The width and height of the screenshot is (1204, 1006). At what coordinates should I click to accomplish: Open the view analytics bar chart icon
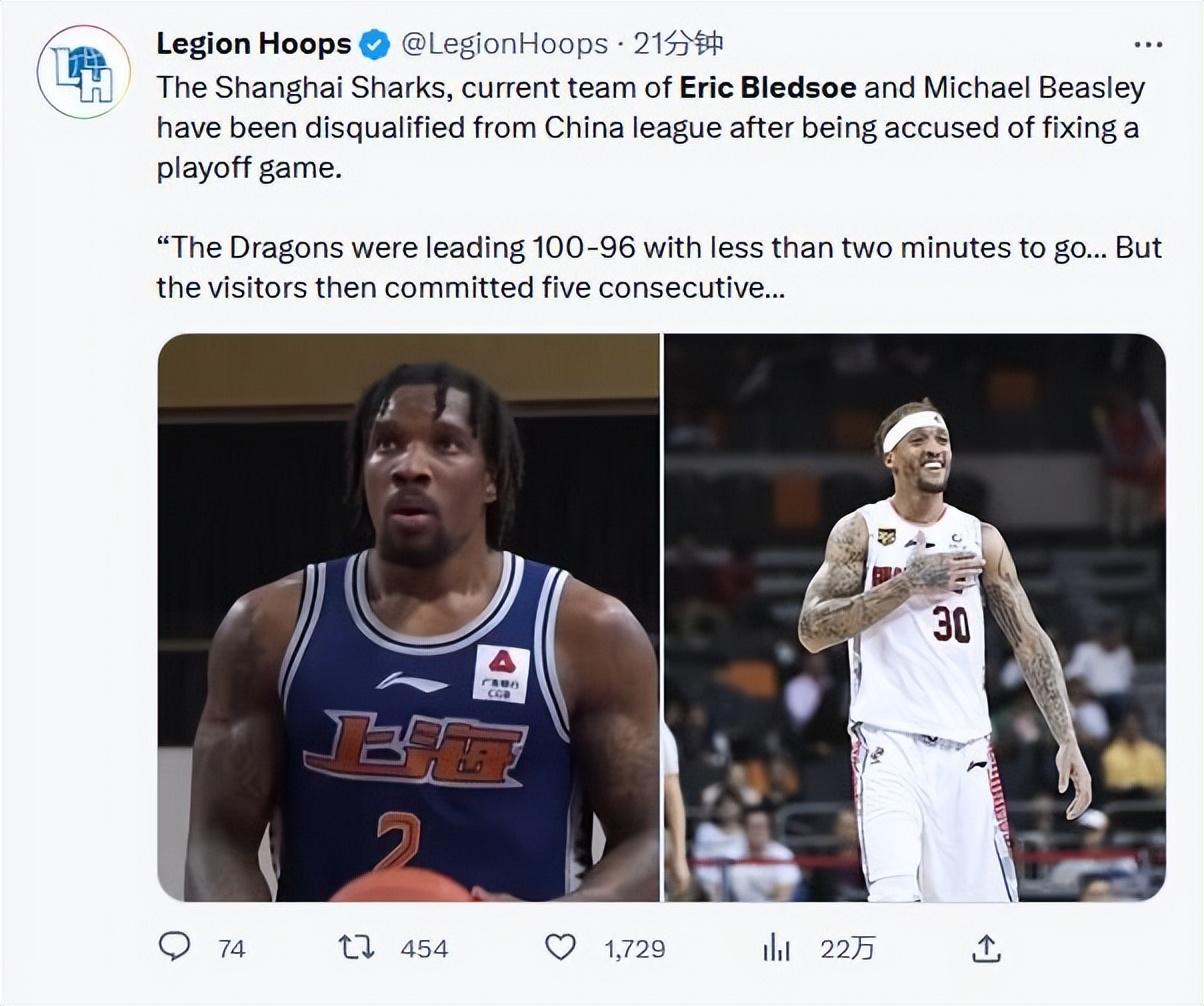pyautogui.click(x=777, y=947)
